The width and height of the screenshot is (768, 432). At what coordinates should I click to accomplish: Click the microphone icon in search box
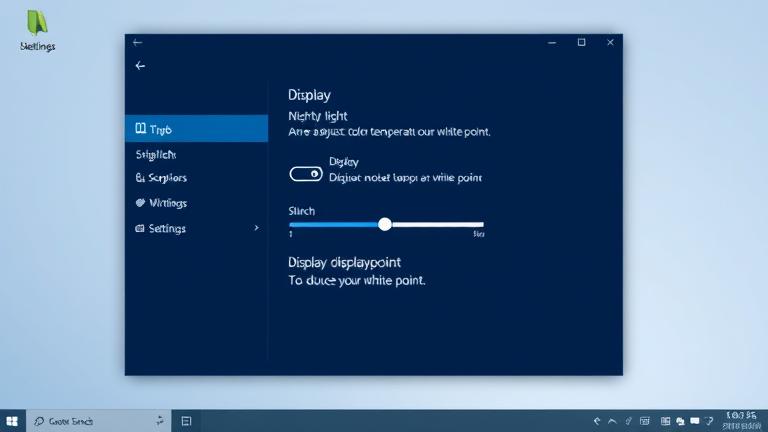160,422
